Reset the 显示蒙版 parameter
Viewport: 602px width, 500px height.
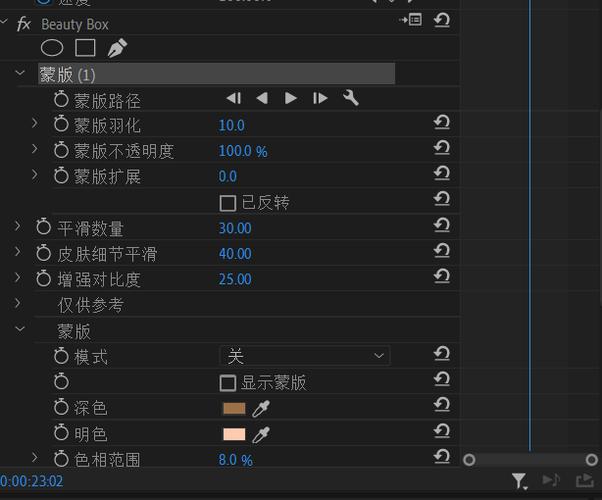pos(442,379)
